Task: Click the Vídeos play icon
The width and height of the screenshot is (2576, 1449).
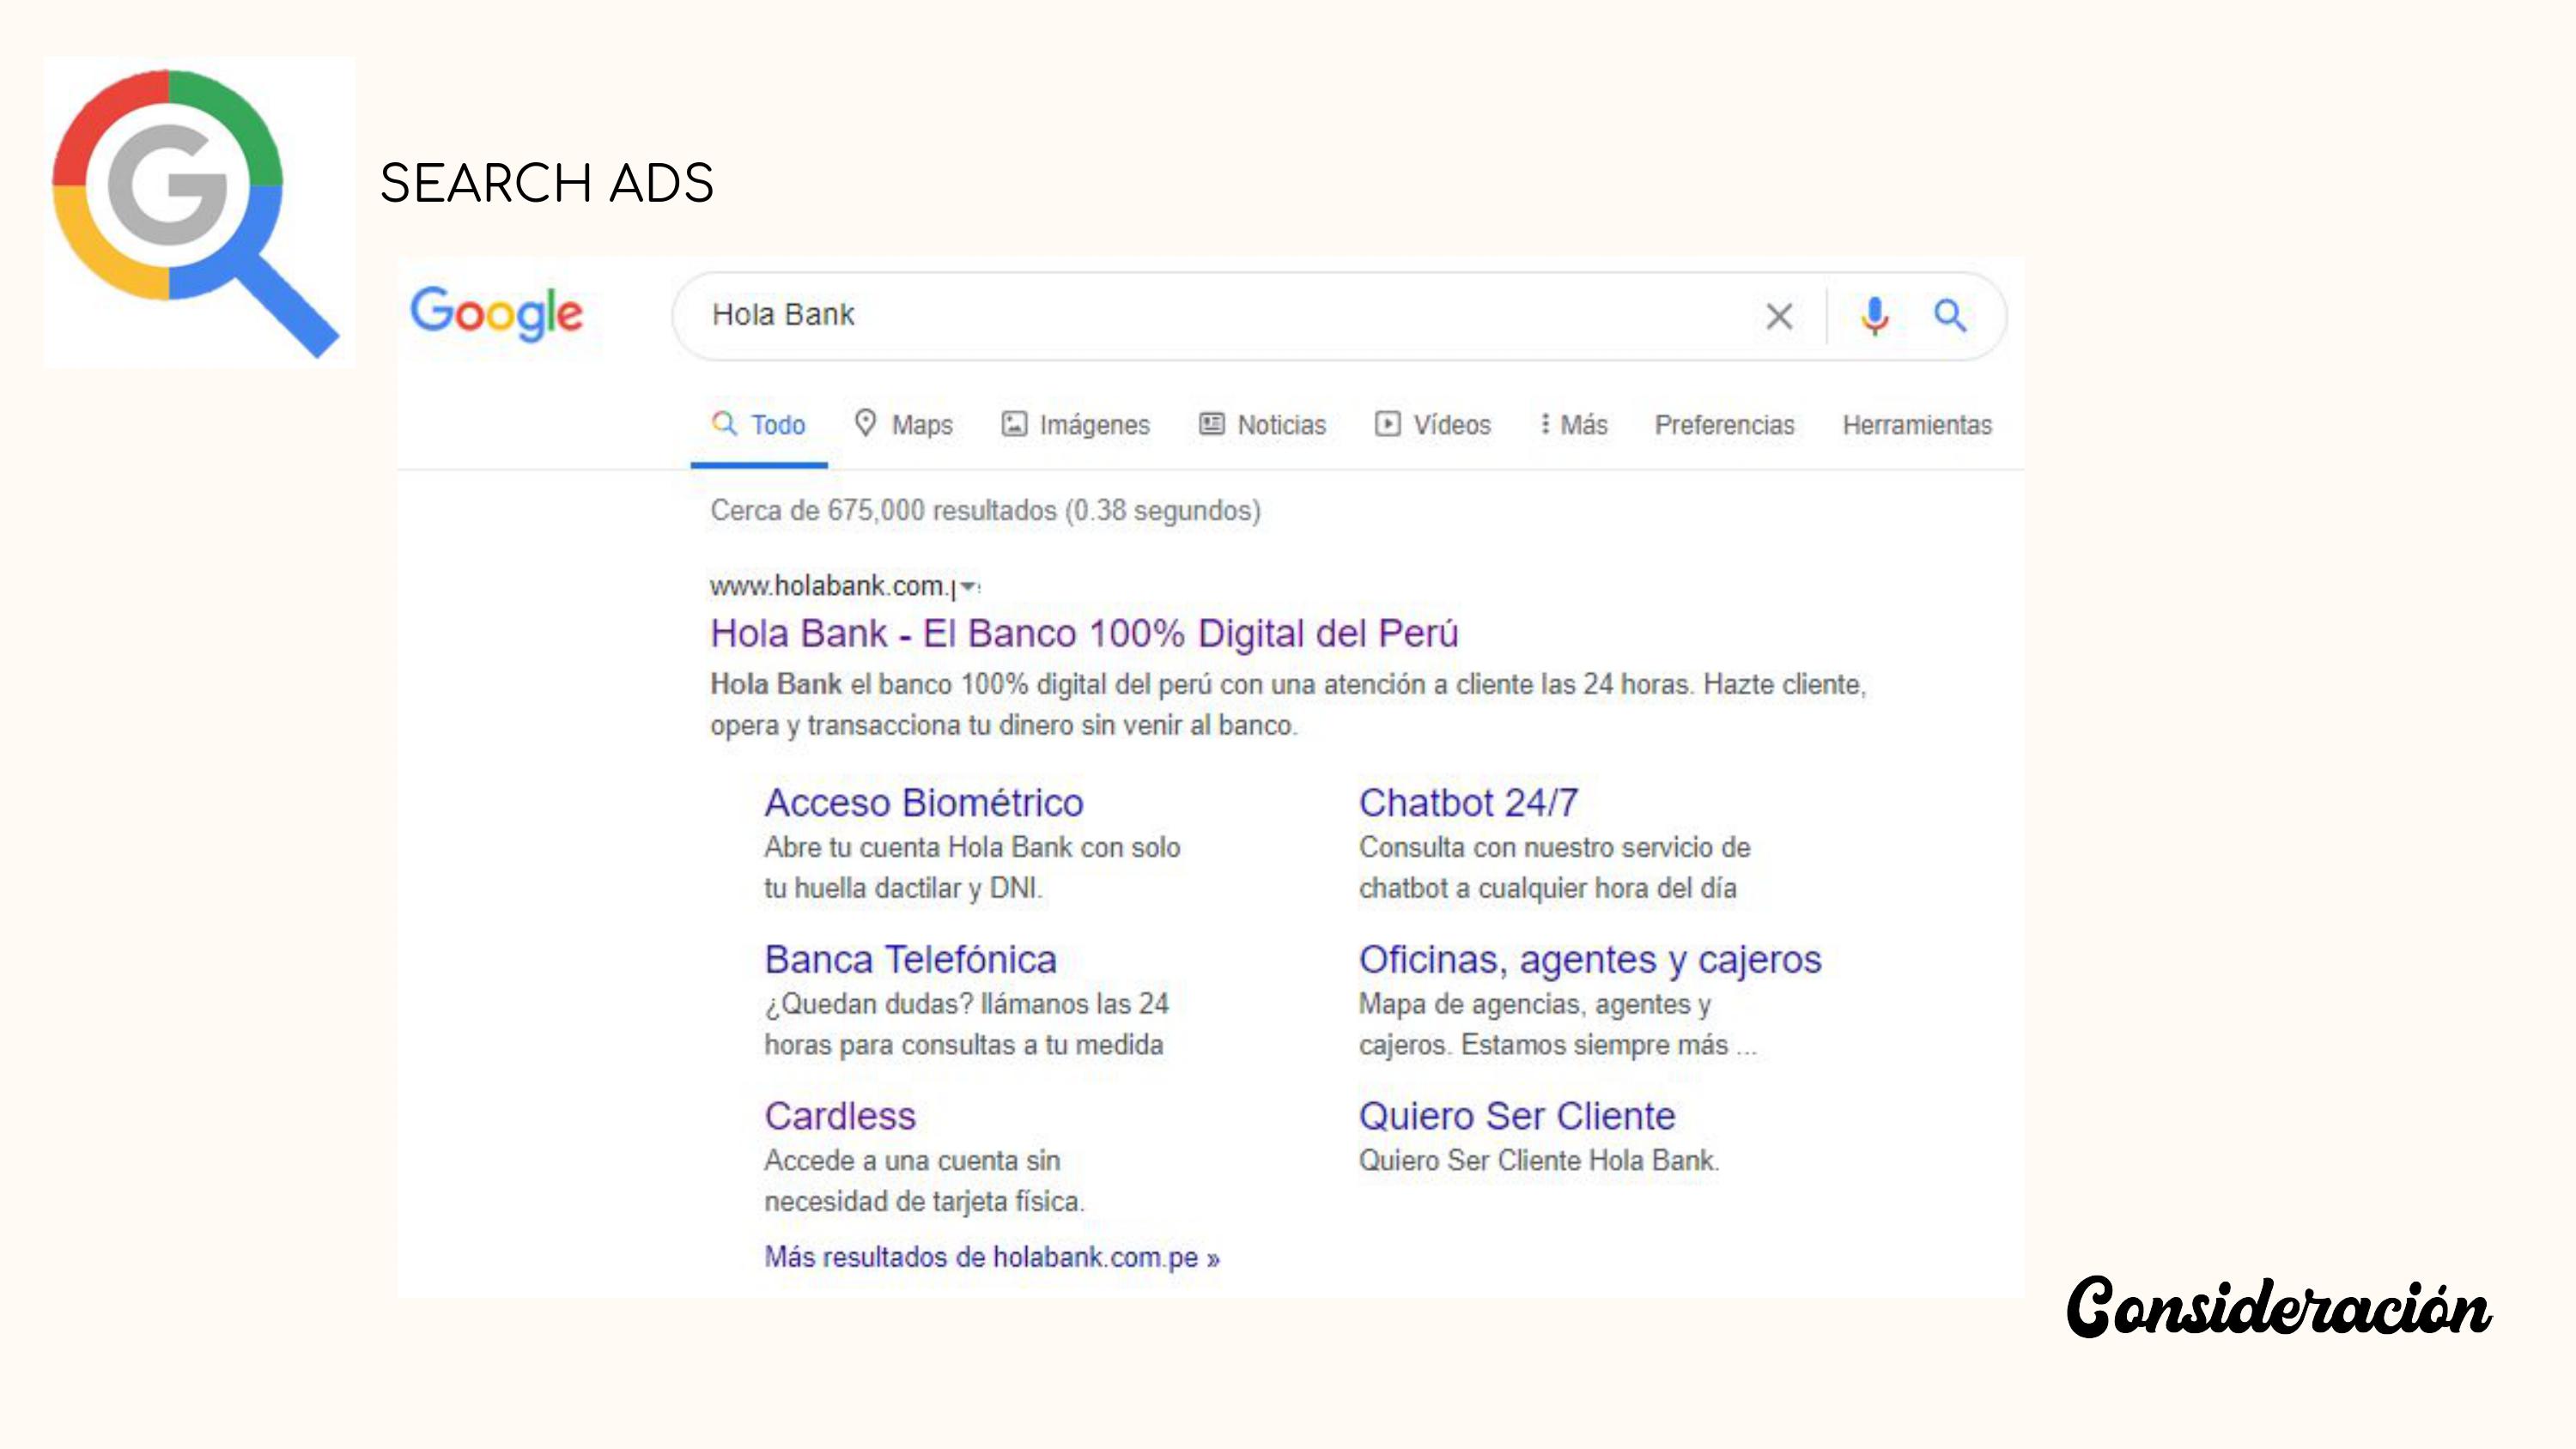Action: (1387, 424)
